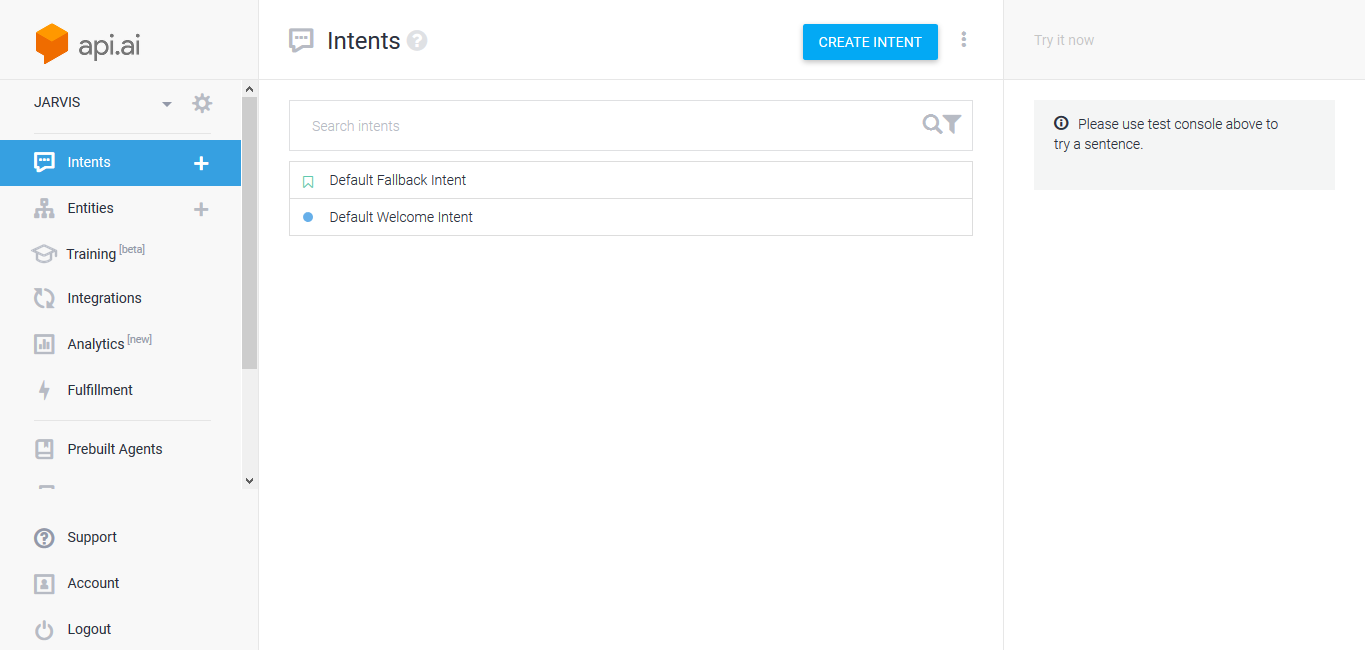
Task: Open the three-dot menu beside Create Intent
Action: point(964,39)
